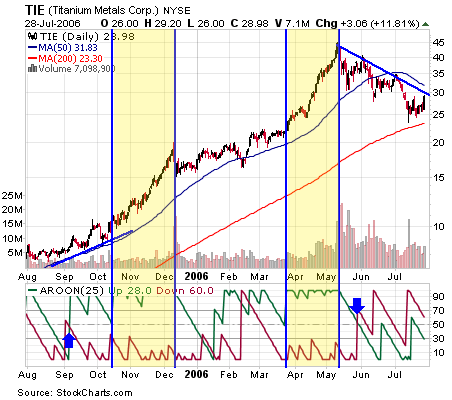Click the green 'Up 28.0' Aroon value
Viewport: 452px width, 400px height.
pyautogui.click(x=130, y=291)
